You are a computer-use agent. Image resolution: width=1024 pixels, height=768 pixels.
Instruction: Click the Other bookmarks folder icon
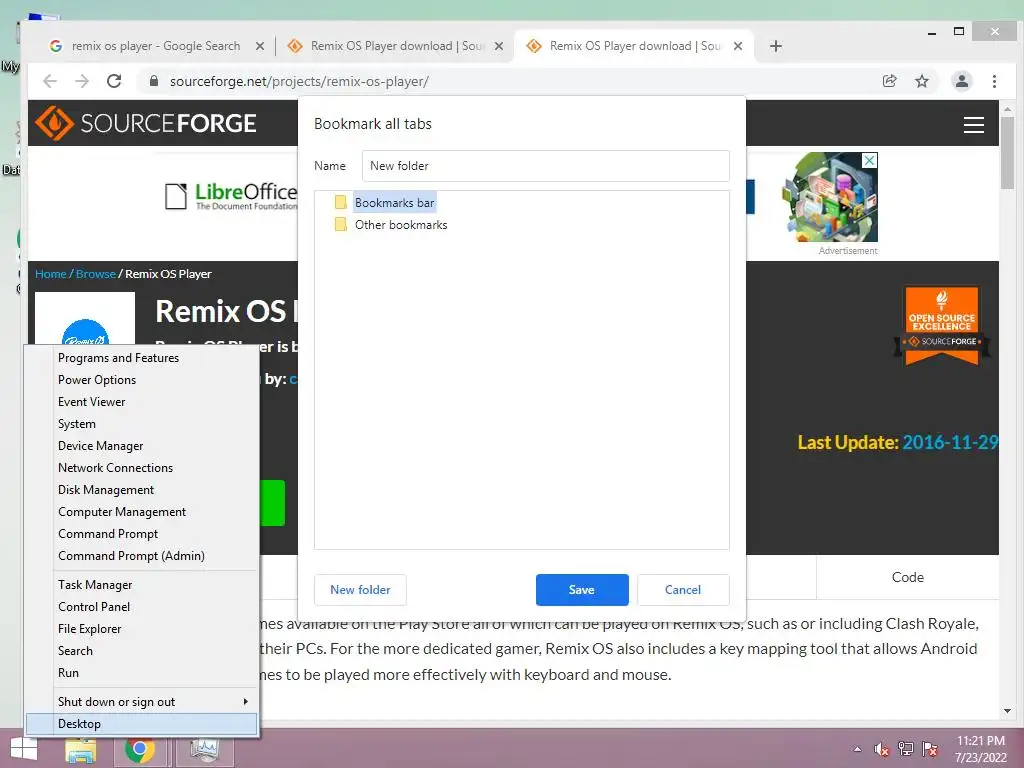340,225
